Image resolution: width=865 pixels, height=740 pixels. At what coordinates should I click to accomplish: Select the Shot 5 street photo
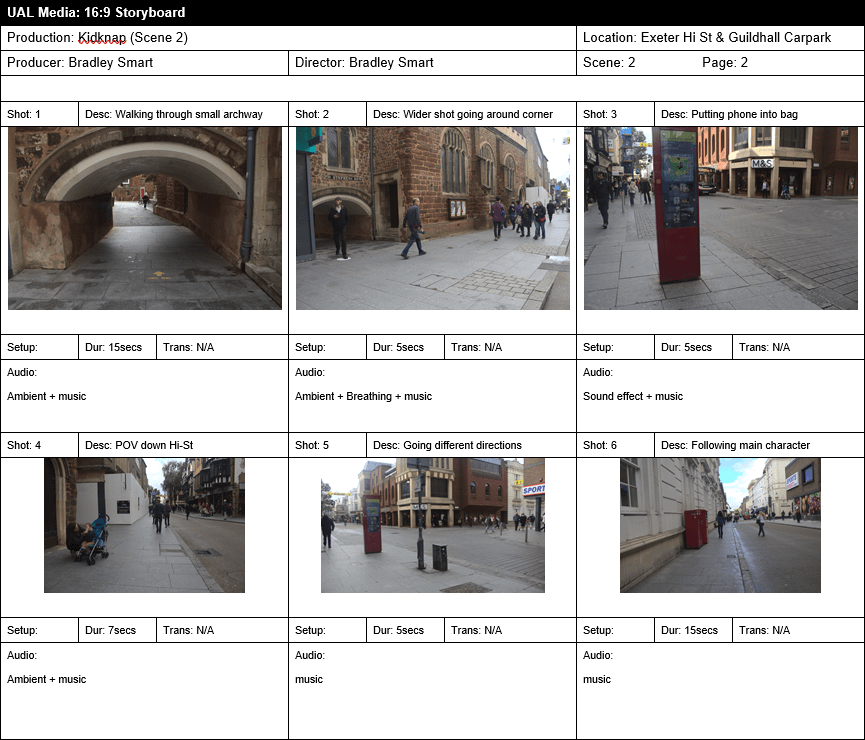(x=432, y=525)
